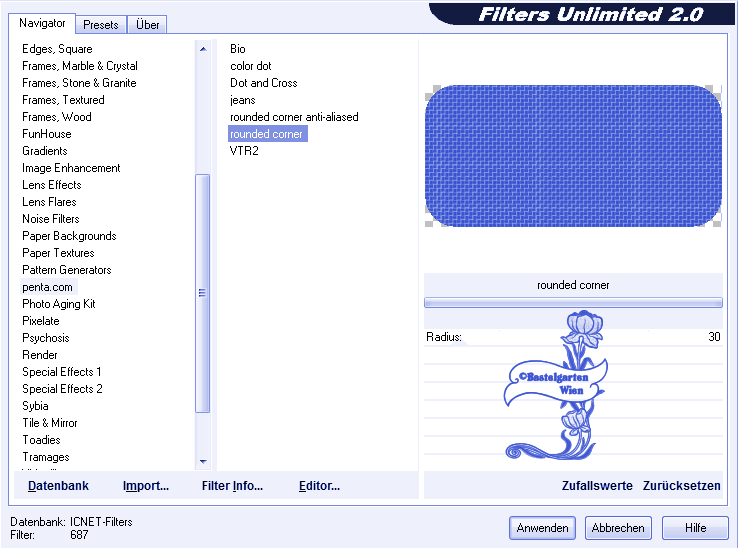The width and height of the screenshot is (738, 548).
Task: Choose the VTR2 filter
Action: click(244, 151)
